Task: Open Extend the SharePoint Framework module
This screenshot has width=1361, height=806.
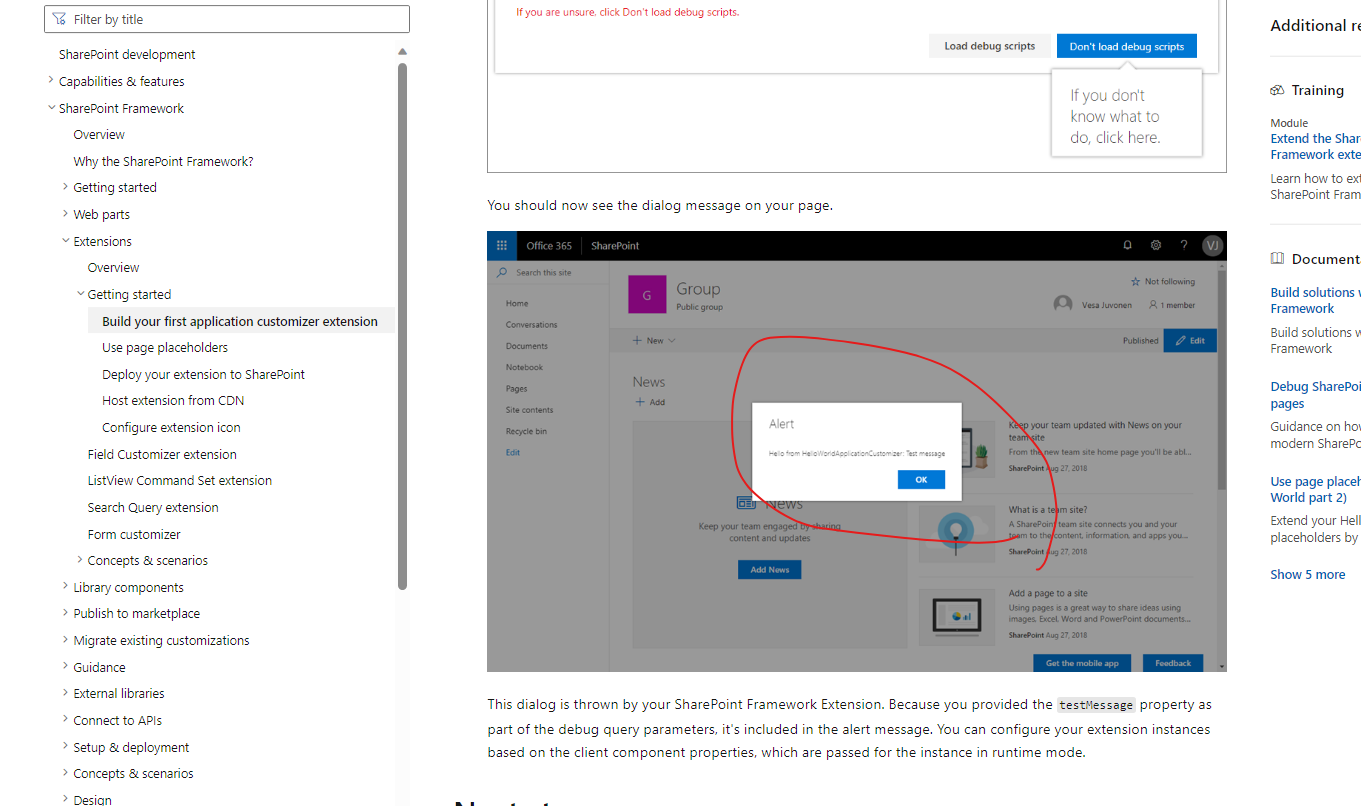Action: pos(1315,146)
